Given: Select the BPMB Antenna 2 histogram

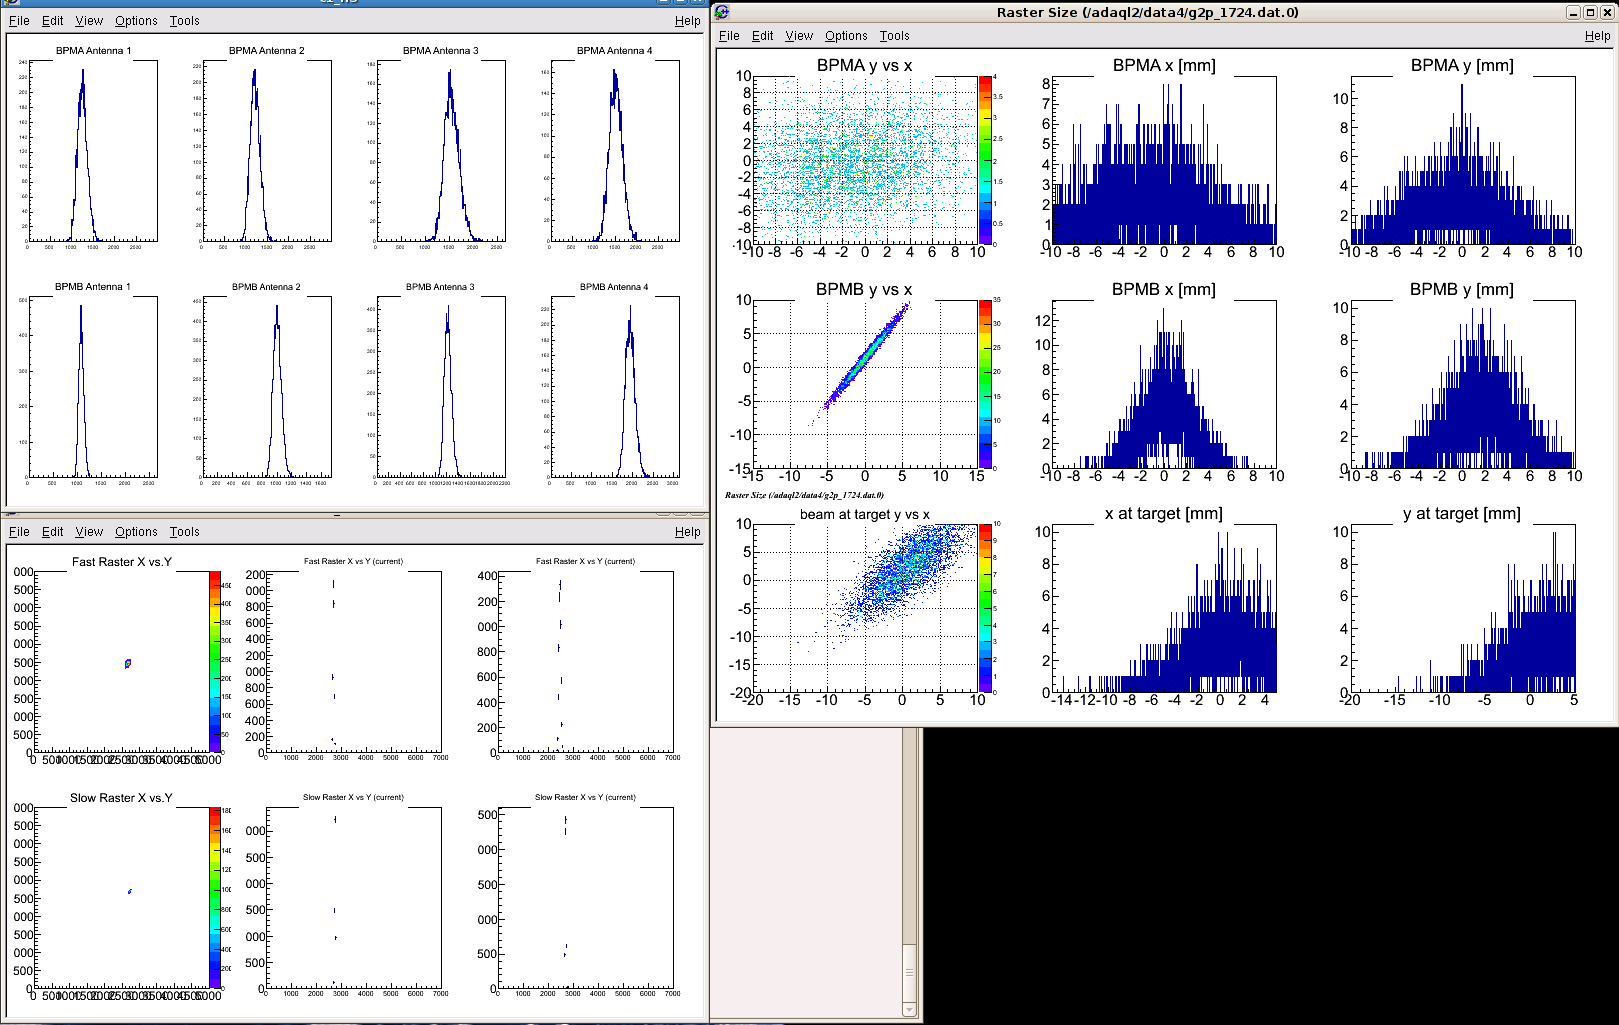Looking at the screenshot, I should coord(268,387).
